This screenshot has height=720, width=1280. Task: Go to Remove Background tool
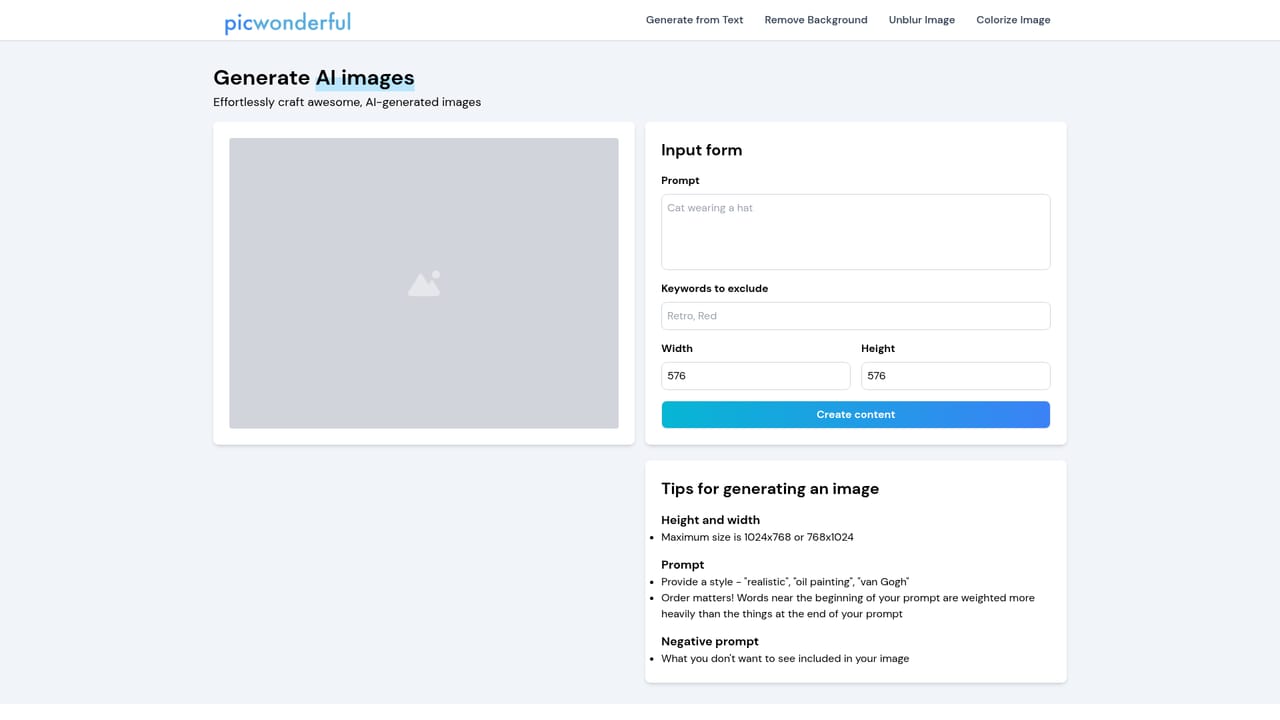coord(816,20)
